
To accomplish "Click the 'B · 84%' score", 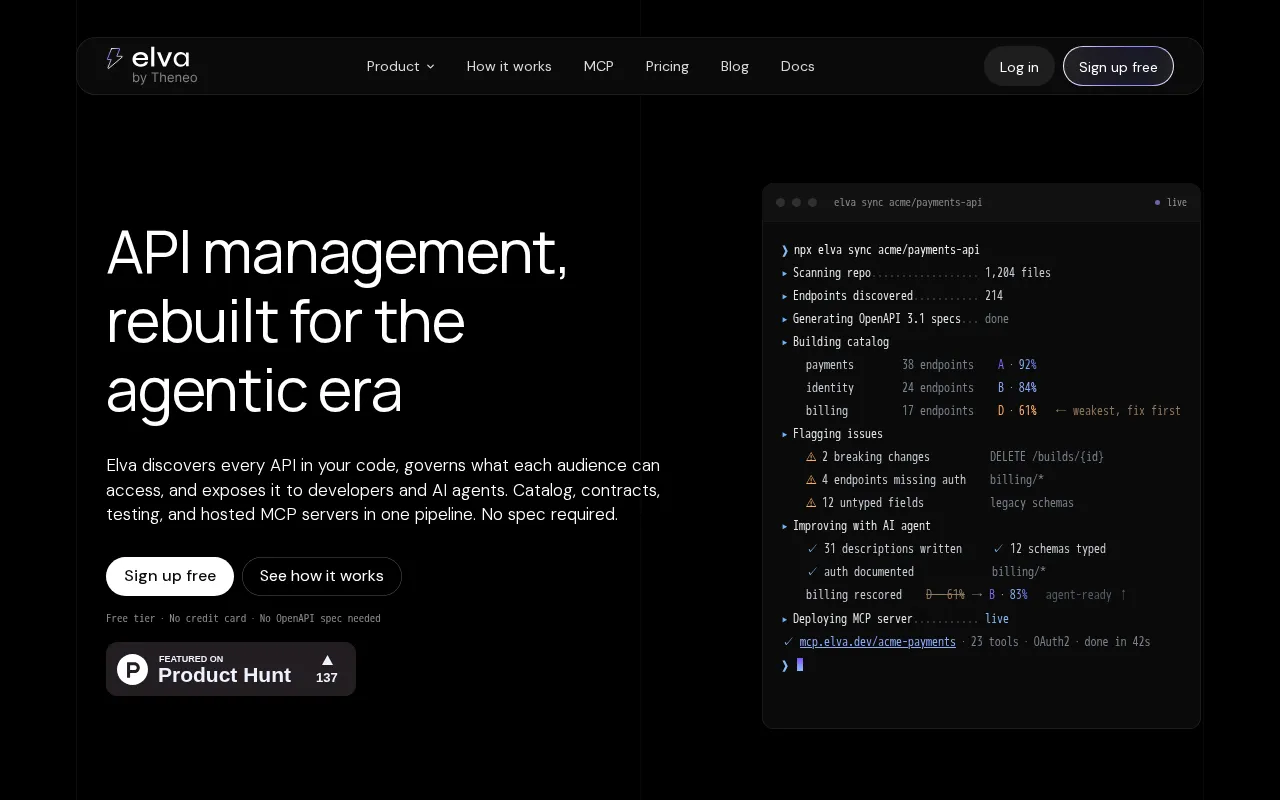I will pos(1017,388).
